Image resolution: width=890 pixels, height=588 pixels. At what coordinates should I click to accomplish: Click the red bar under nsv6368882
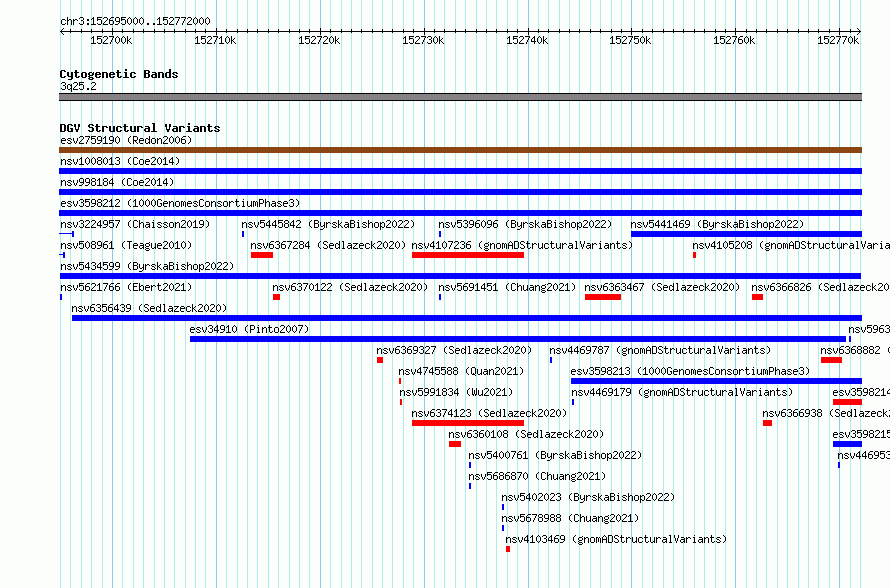pyautogui.click(x=831, y=360)
